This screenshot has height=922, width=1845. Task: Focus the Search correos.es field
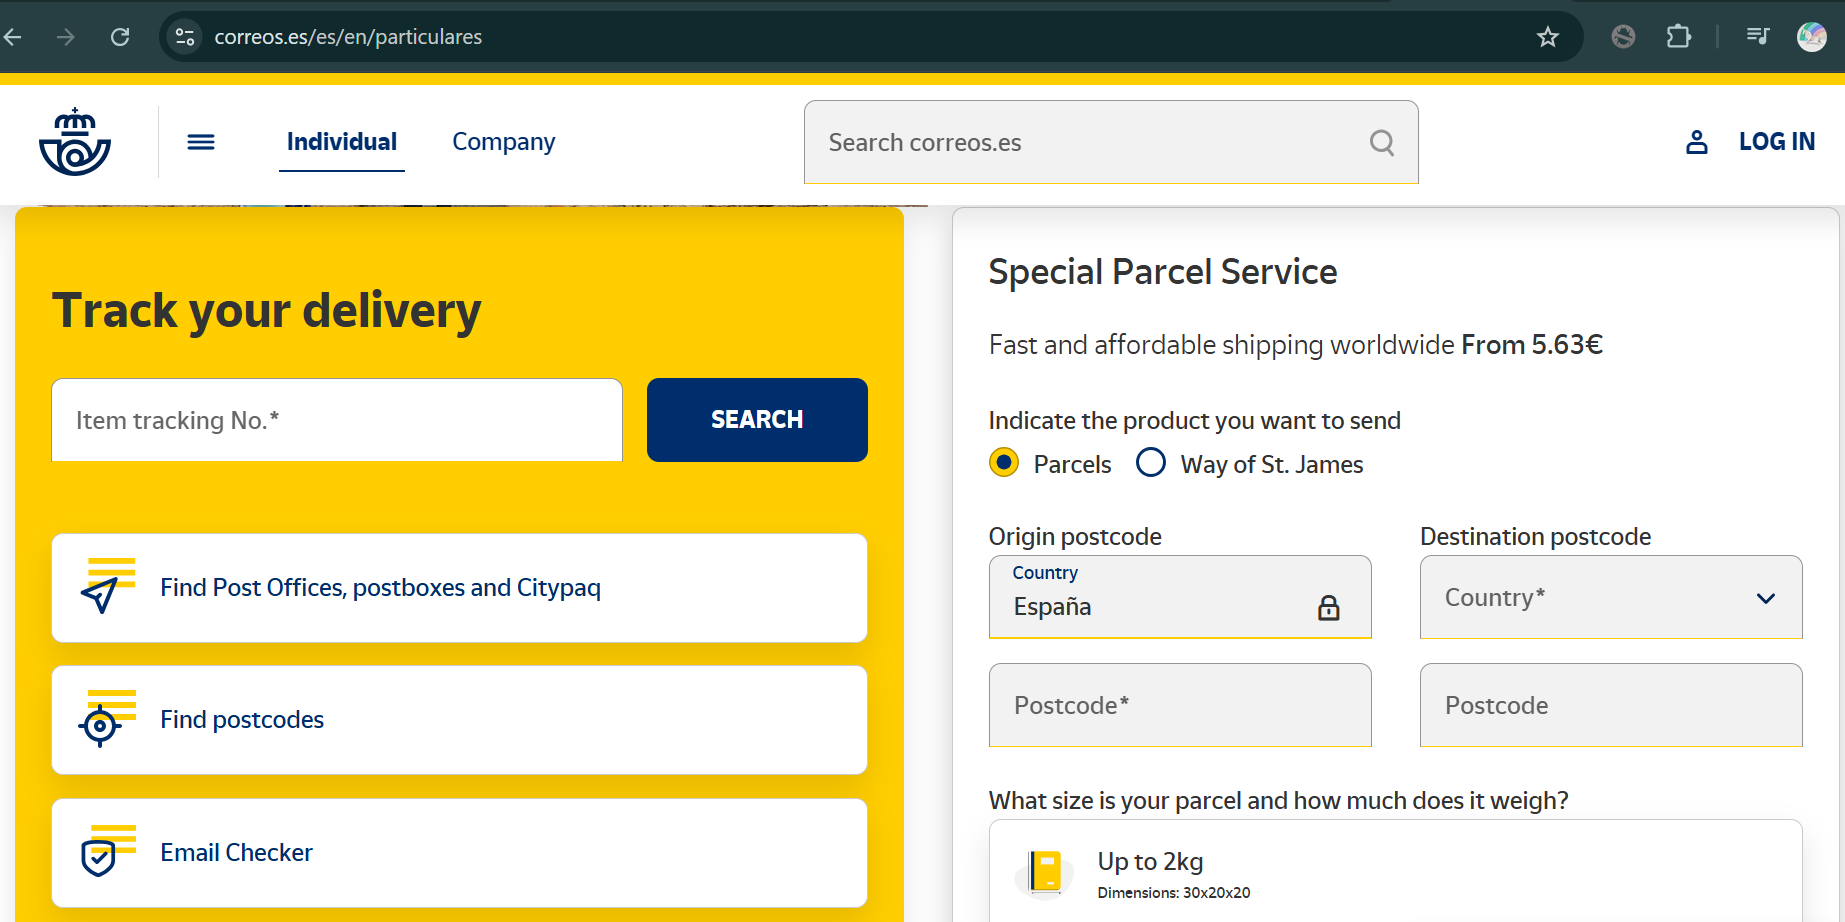1111,142
